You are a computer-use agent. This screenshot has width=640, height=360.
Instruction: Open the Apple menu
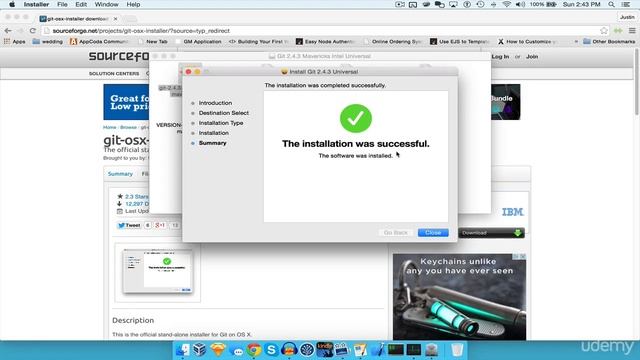pyautogui.click(x=12, y=4)
